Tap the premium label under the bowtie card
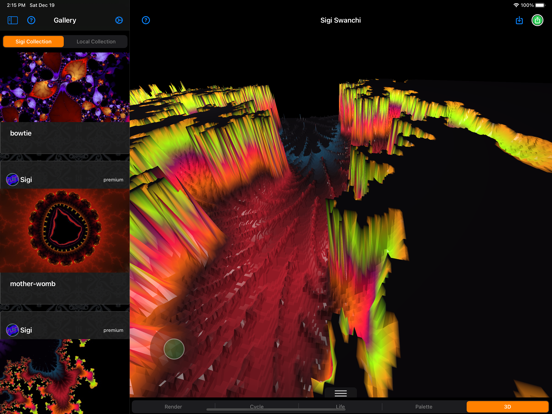 (113, 180)
